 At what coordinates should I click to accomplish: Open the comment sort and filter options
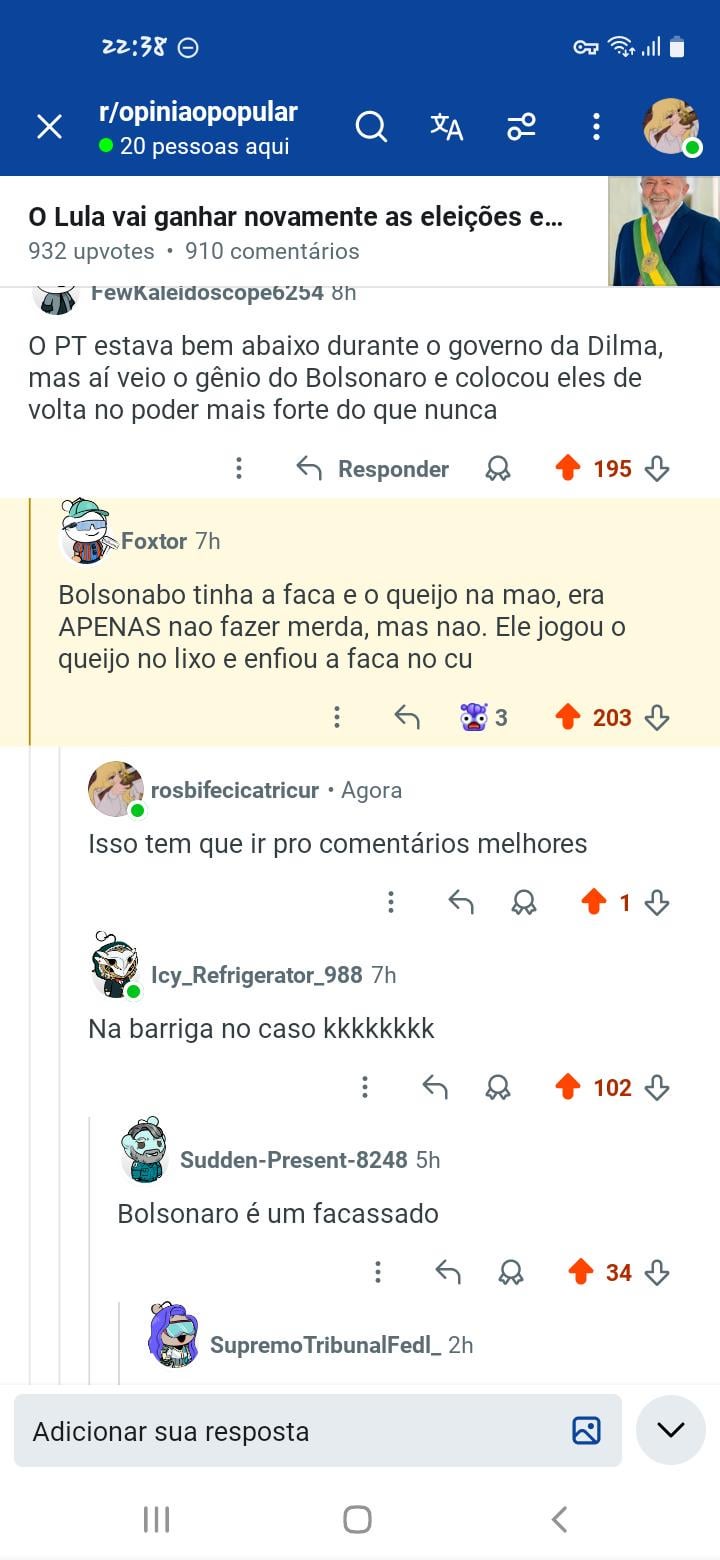click(521, 127)
